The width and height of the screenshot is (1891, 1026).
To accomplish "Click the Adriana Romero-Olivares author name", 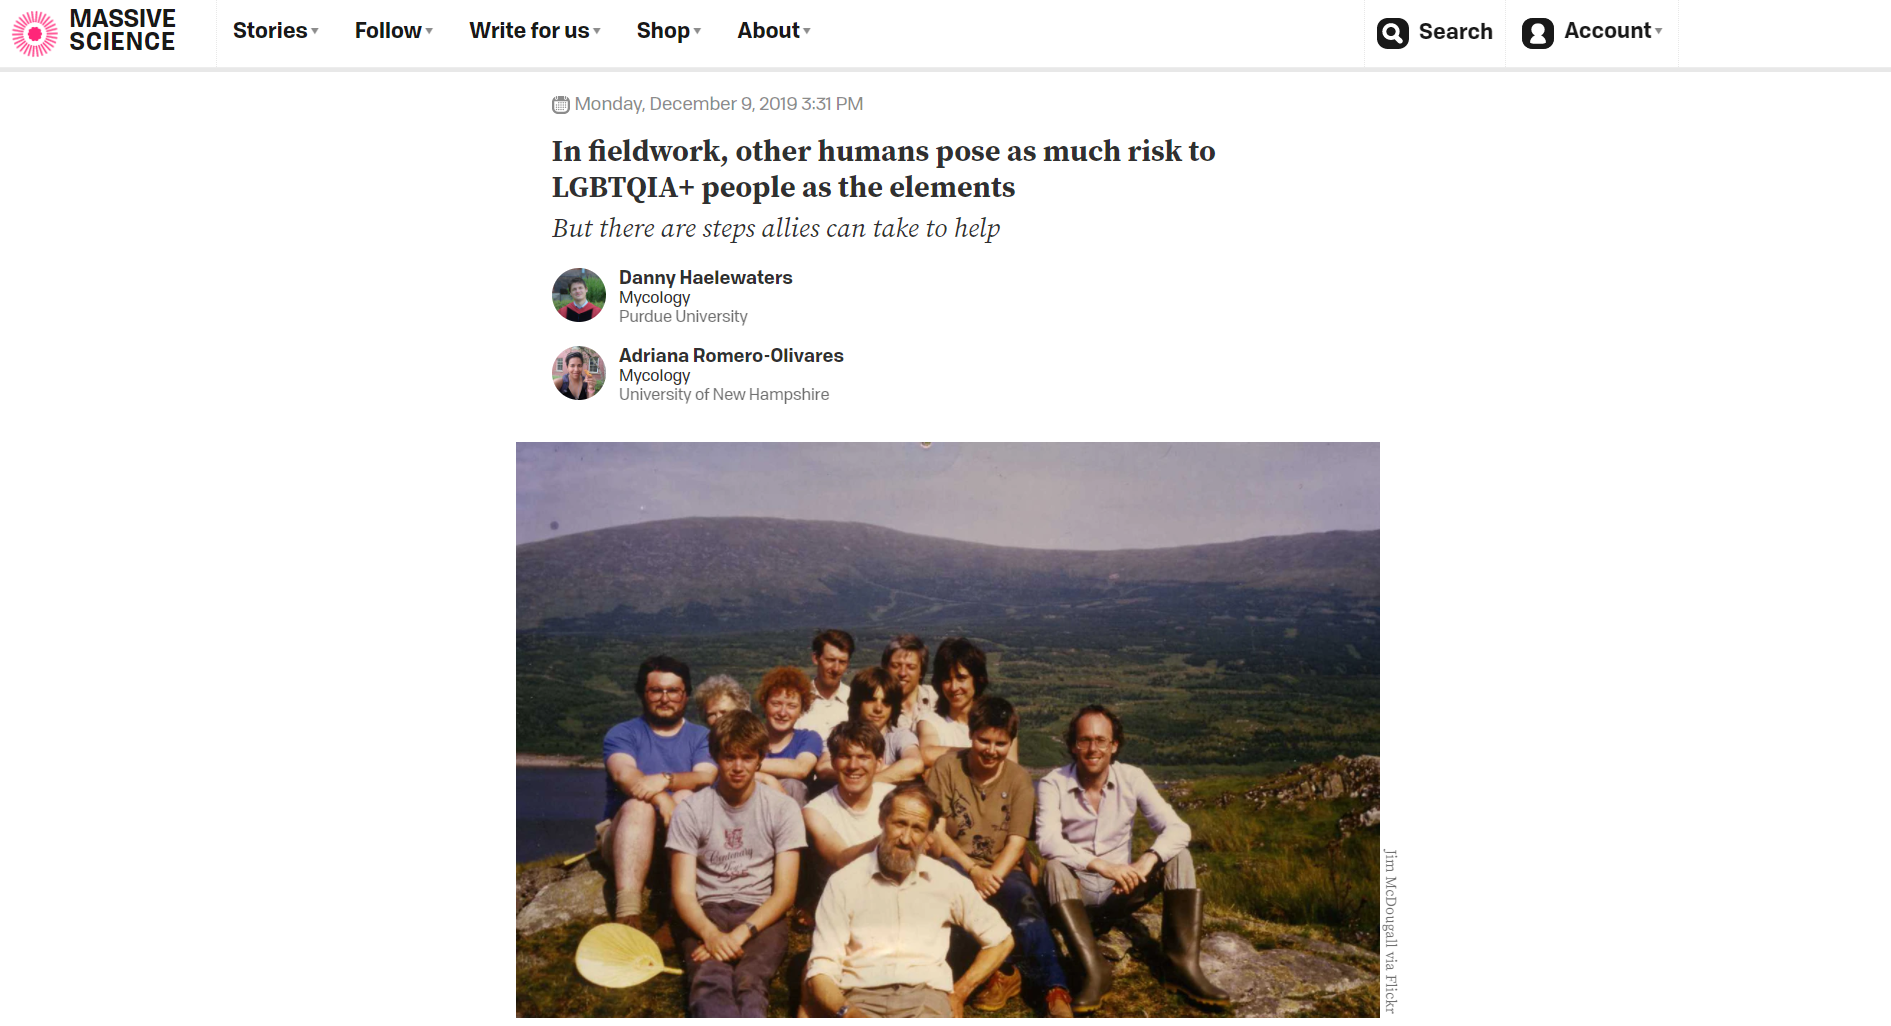I will (731, 355).
